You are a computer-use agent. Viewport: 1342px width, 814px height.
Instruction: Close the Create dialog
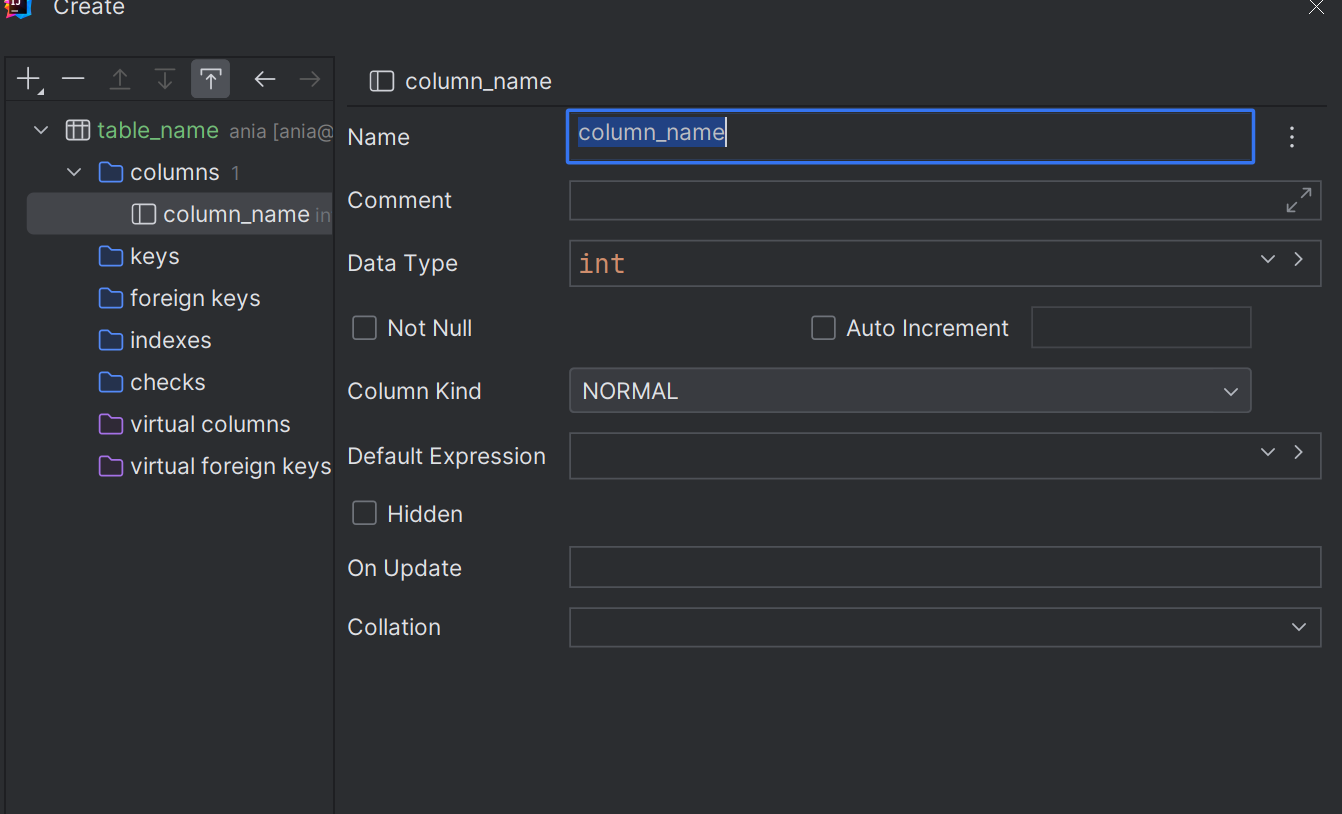[x=1317, y=6]
